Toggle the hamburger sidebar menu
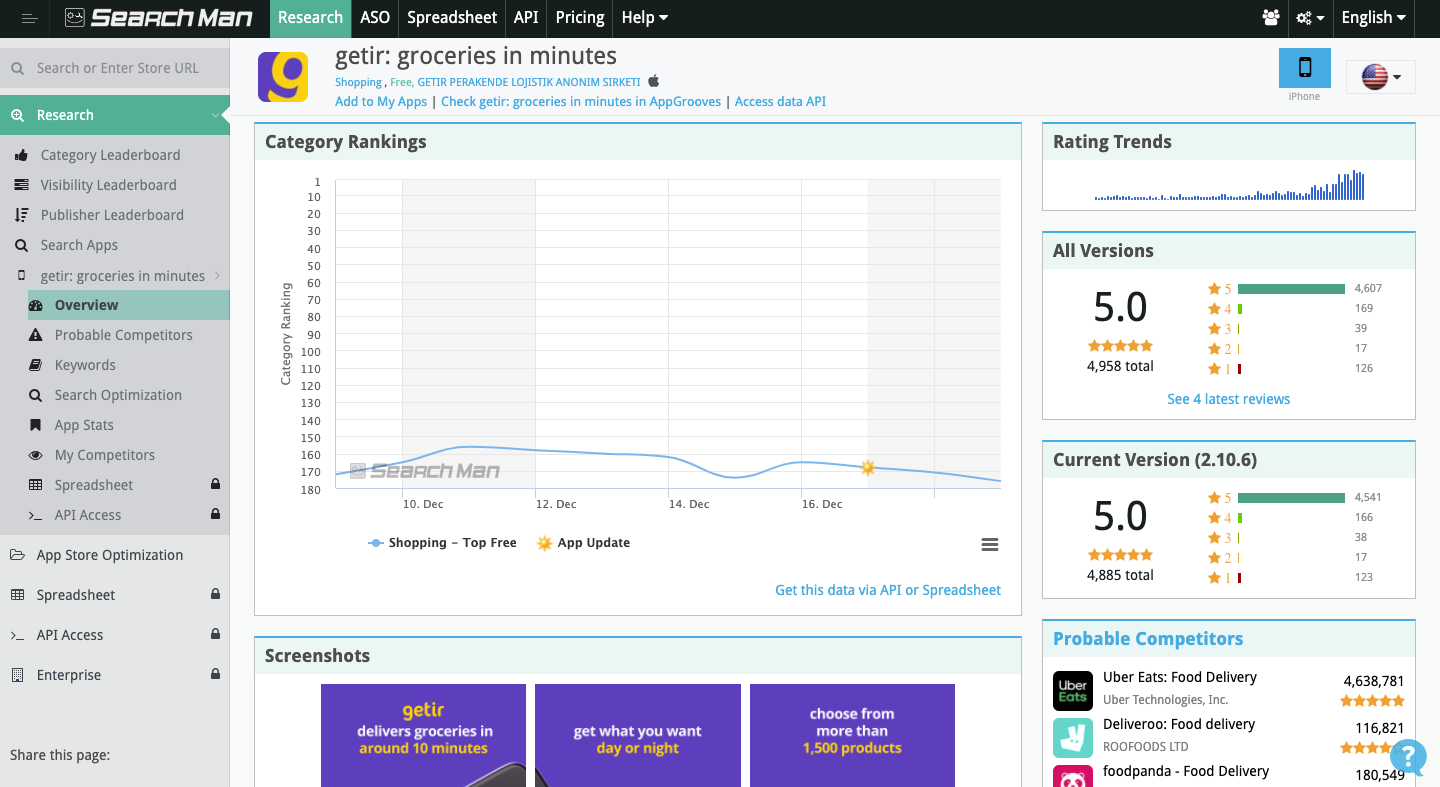The height and width of the screenshot is (787, 1440). [29, 18]
